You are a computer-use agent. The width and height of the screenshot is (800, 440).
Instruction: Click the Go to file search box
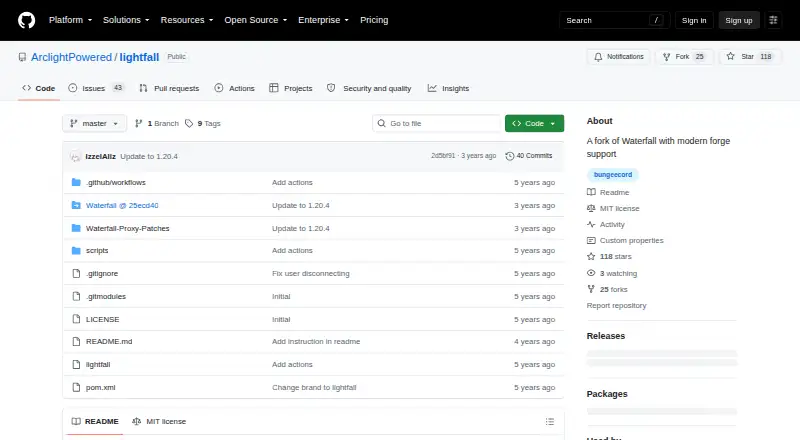(x=437, y=124)
